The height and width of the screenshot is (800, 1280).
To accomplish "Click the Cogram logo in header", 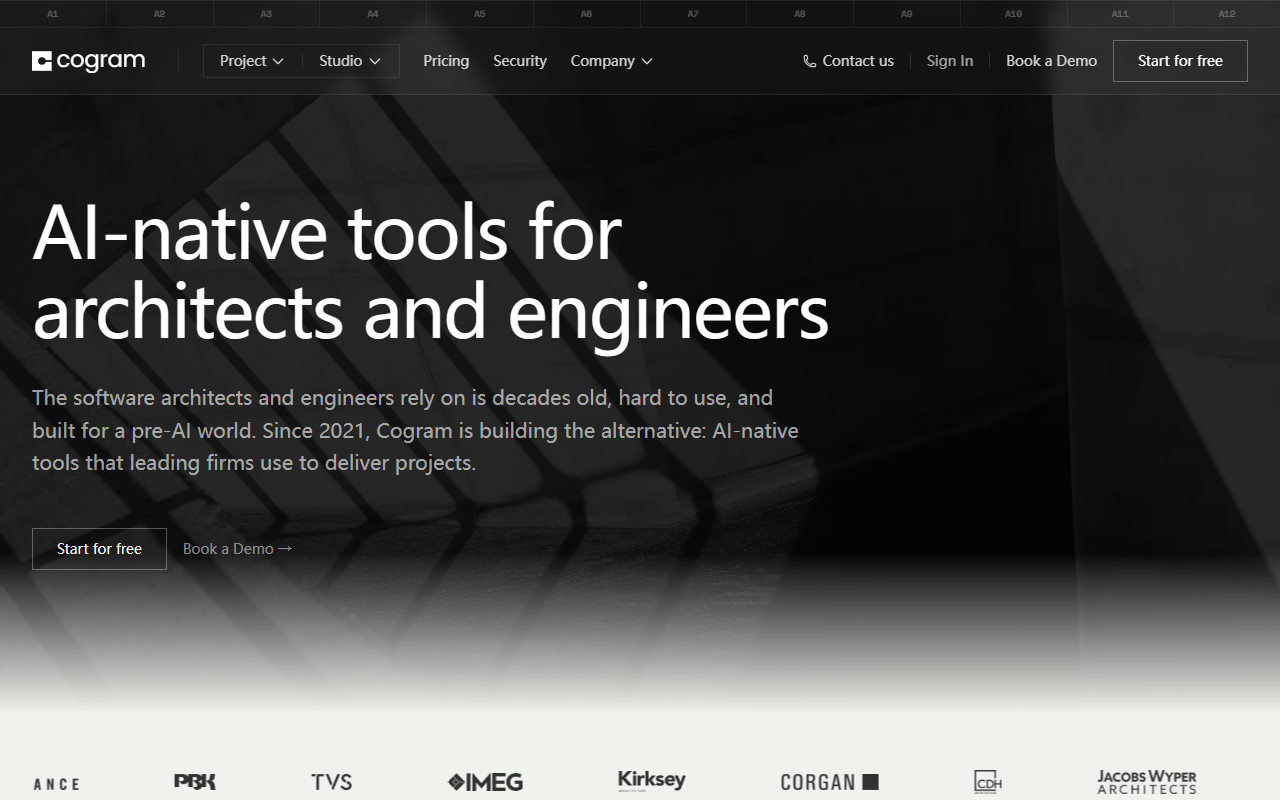I will [88, 61].
